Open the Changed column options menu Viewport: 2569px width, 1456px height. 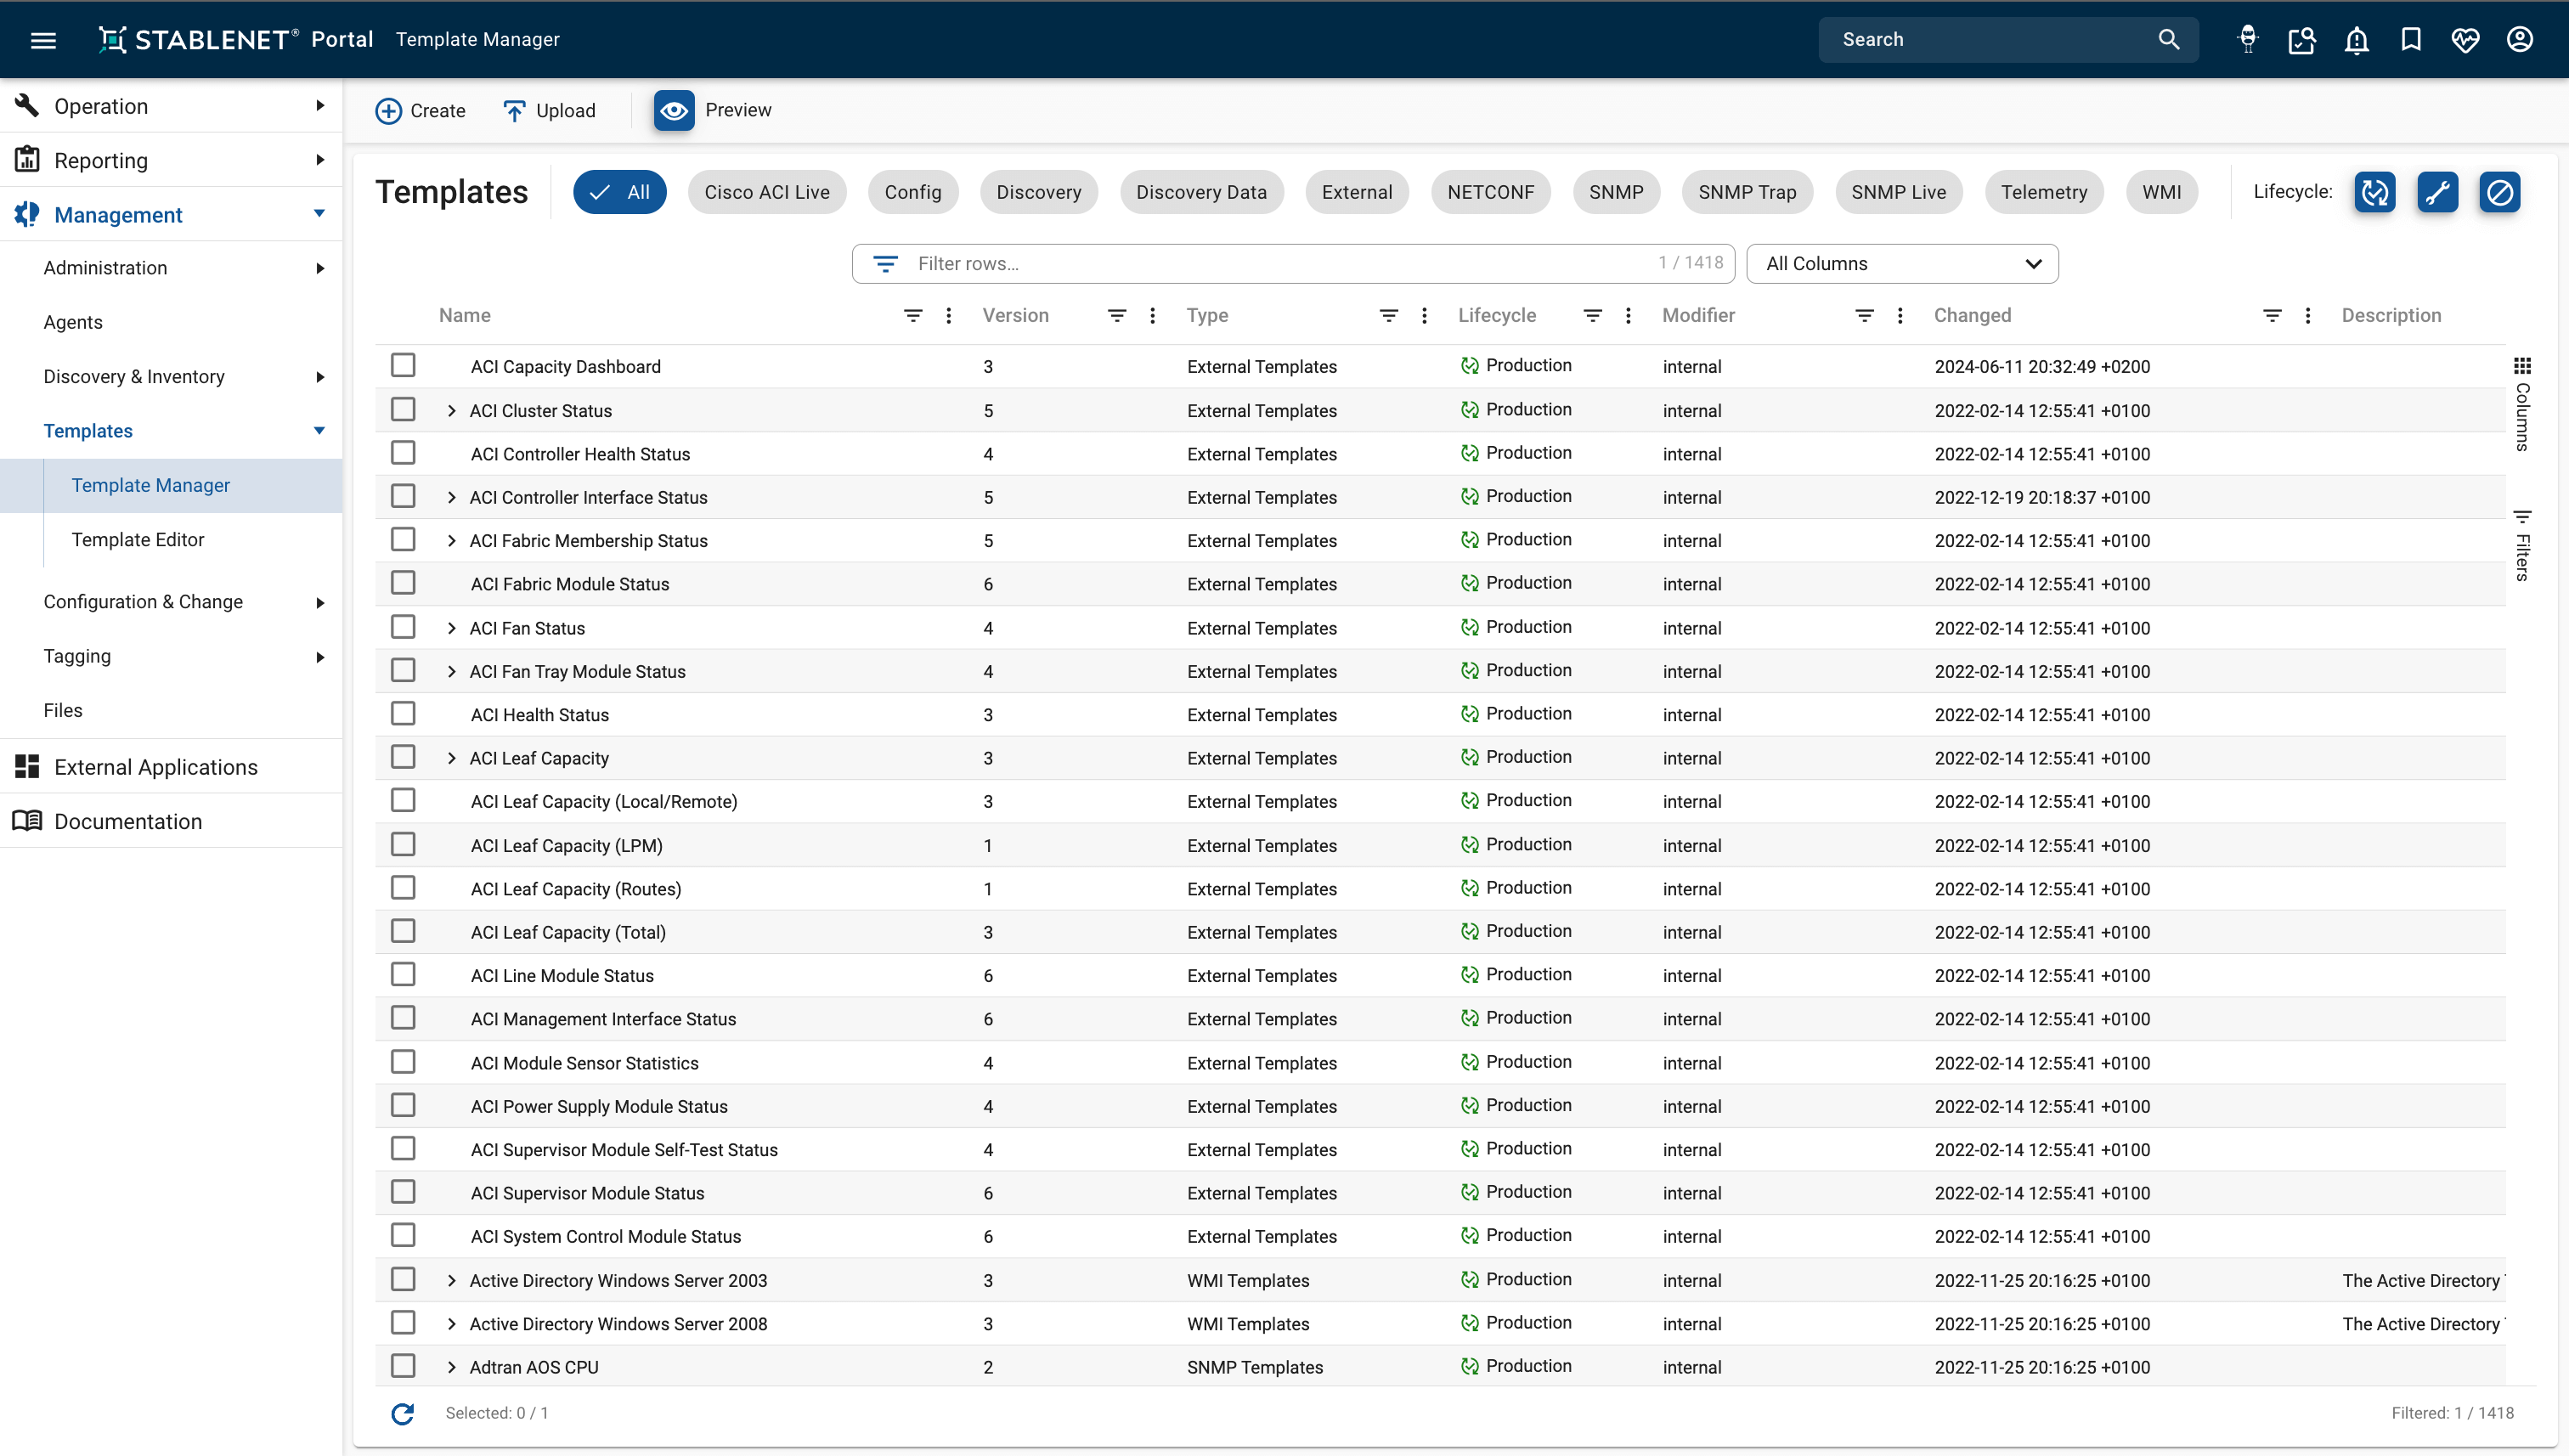pos(2308,316)
